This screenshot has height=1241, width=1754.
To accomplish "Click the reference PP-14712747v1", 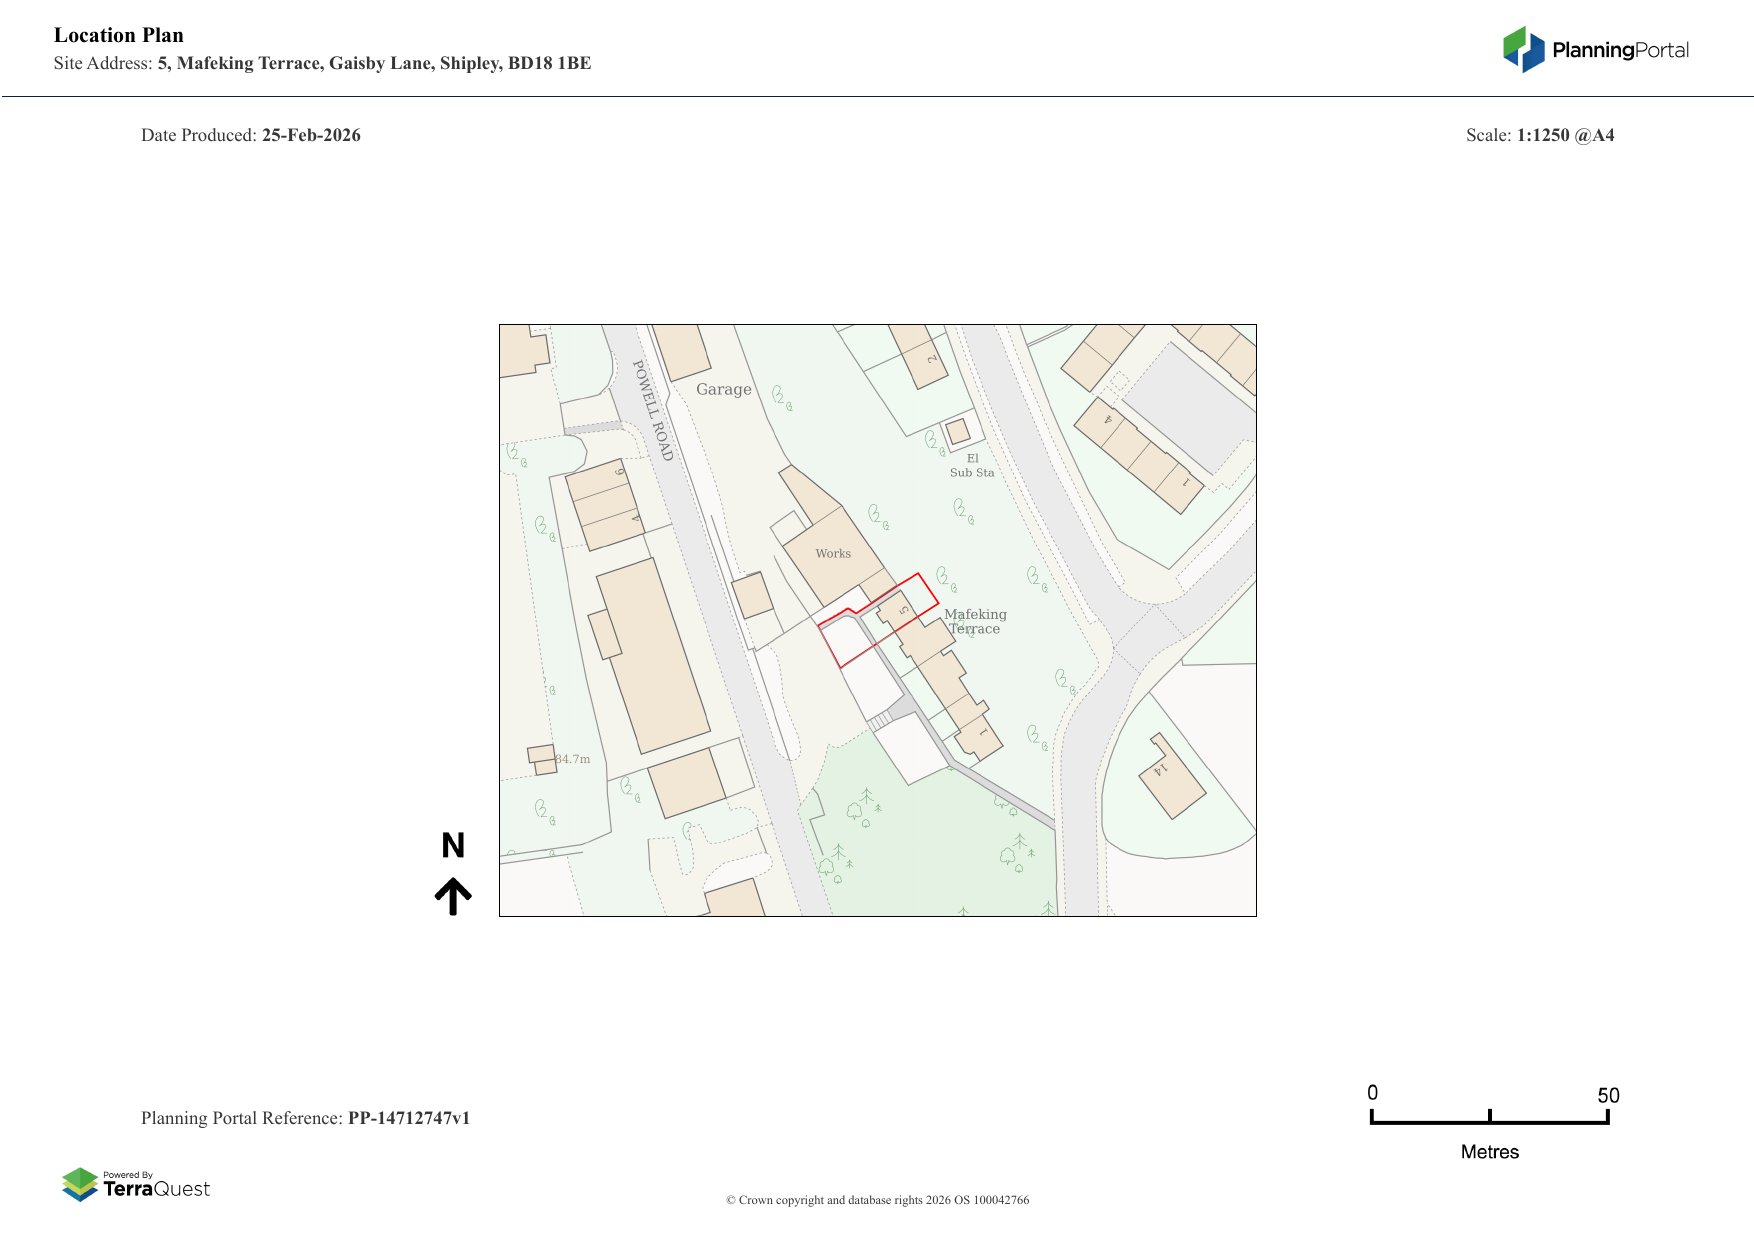I will pyautogui.click(x=408, y=1118).
